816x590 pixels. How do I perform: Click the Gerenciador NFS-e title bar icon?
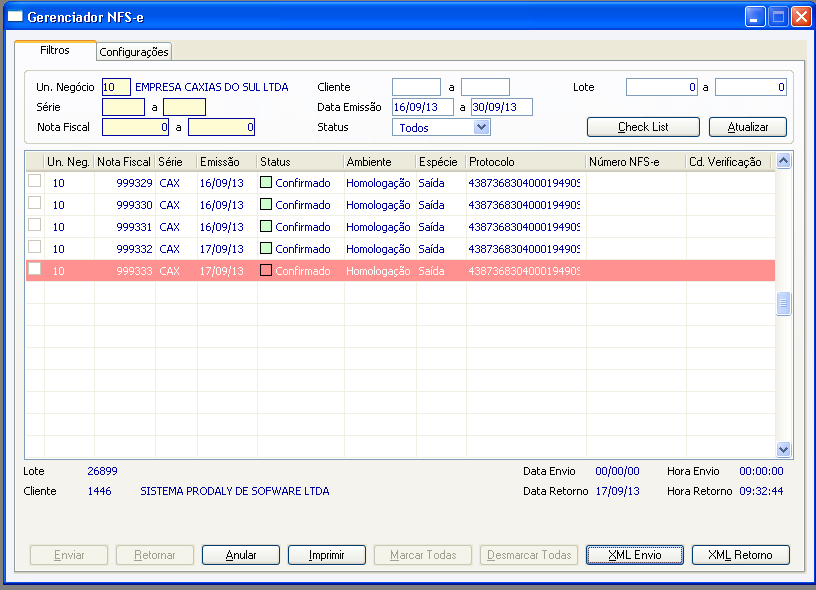15,16
